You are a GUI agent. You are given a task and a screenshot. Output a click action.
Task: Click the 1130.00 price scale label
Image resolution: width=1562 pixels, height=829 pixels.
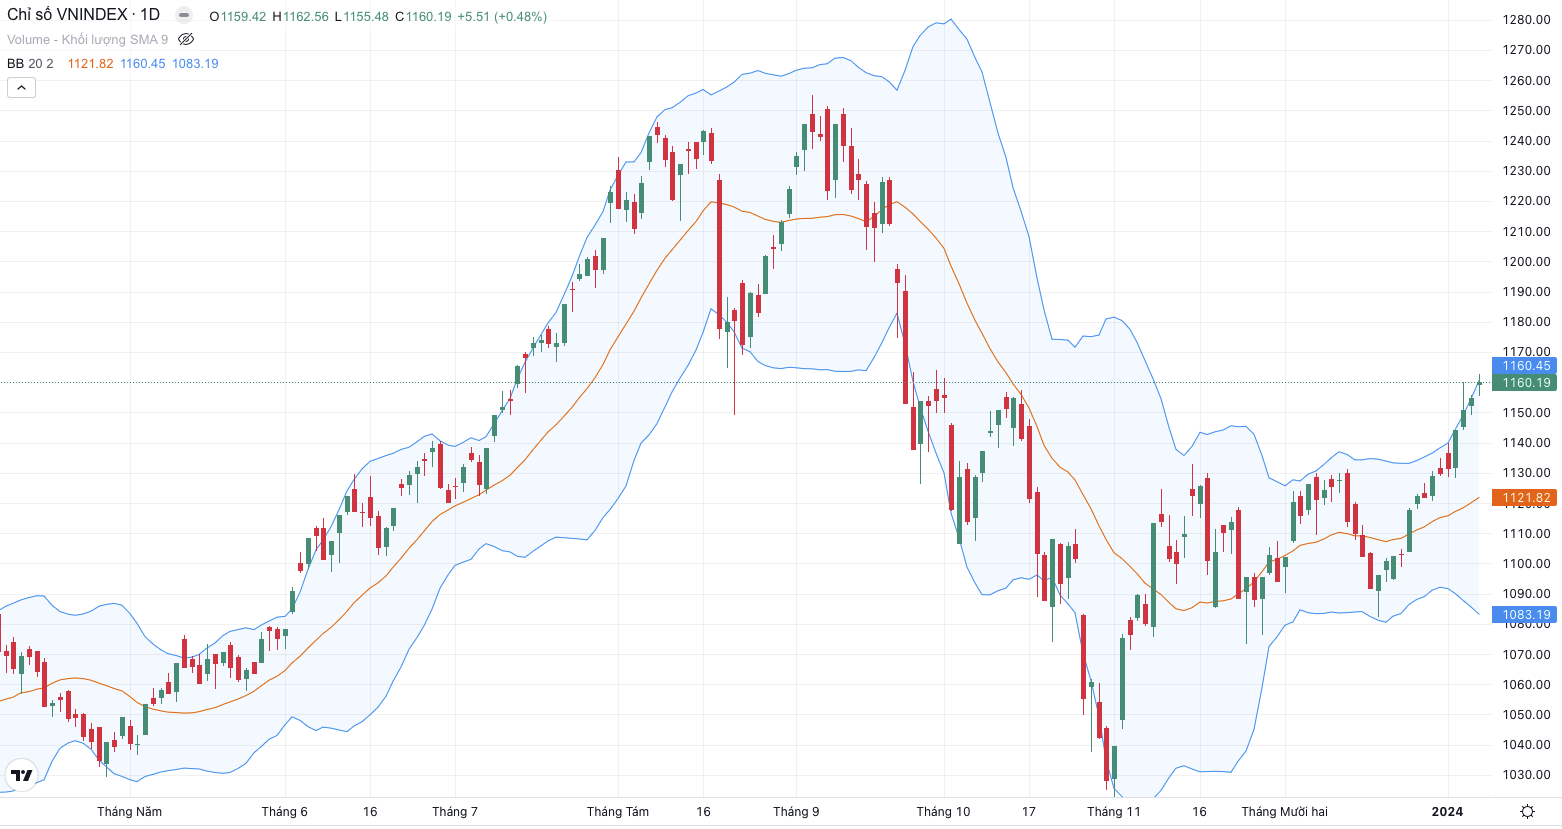click(x=1526, y=473)
